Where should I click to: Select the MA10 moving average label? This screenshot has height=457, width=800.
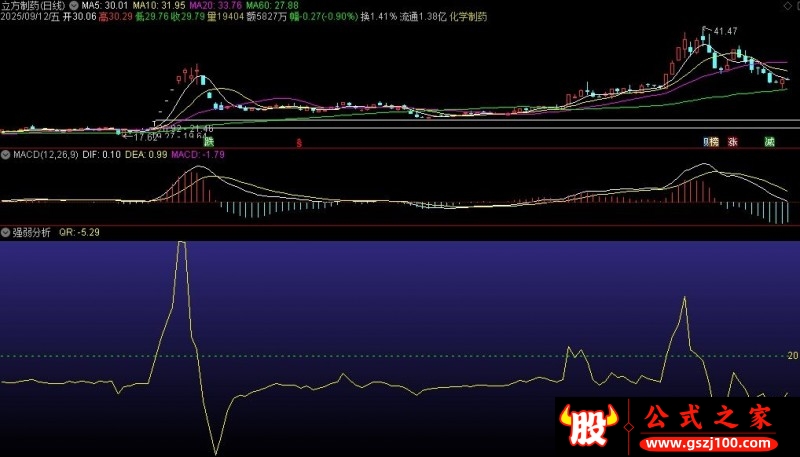click(x=160, y=5)
